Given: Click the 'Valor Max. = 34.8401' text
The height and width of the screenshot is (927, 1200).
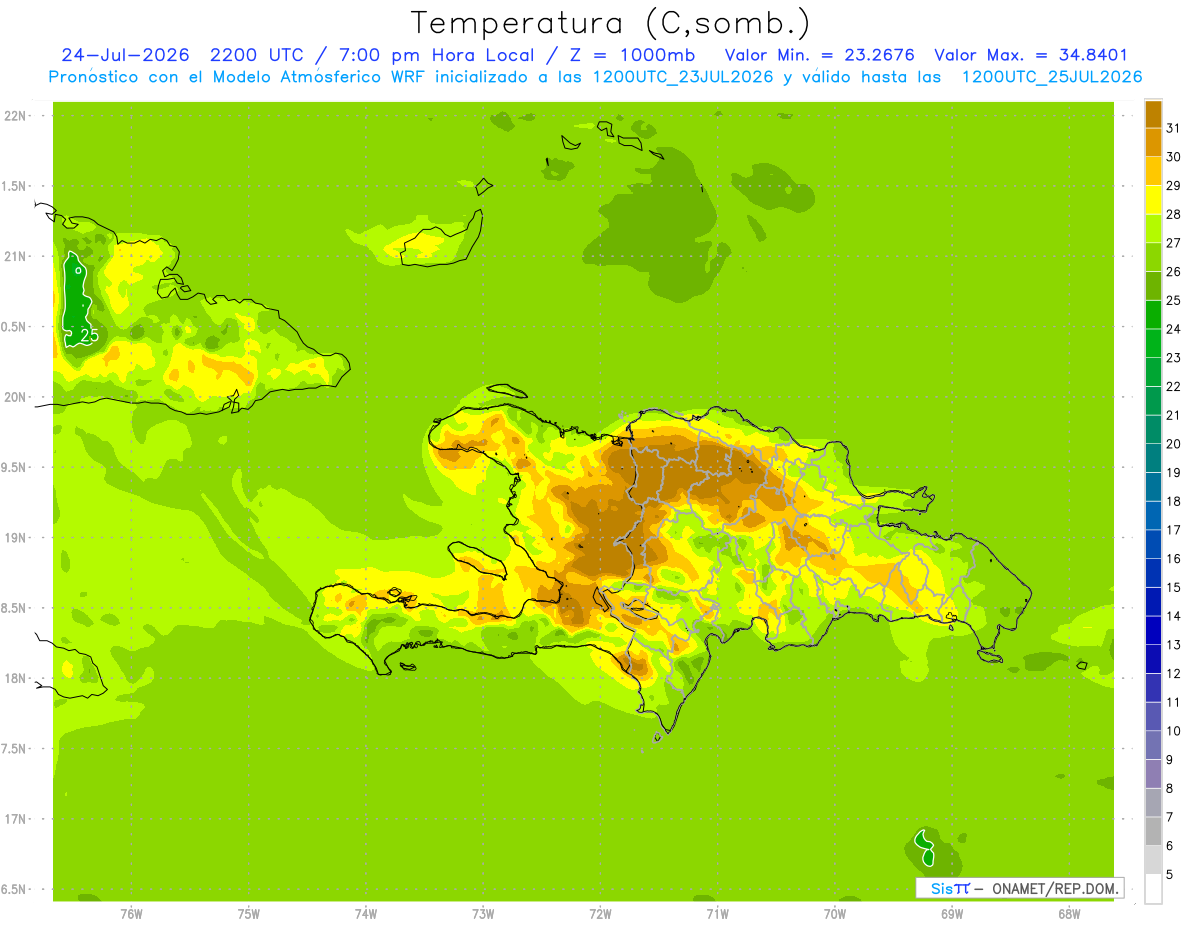Looking at the screenshot, I should tap(1030, 55).
